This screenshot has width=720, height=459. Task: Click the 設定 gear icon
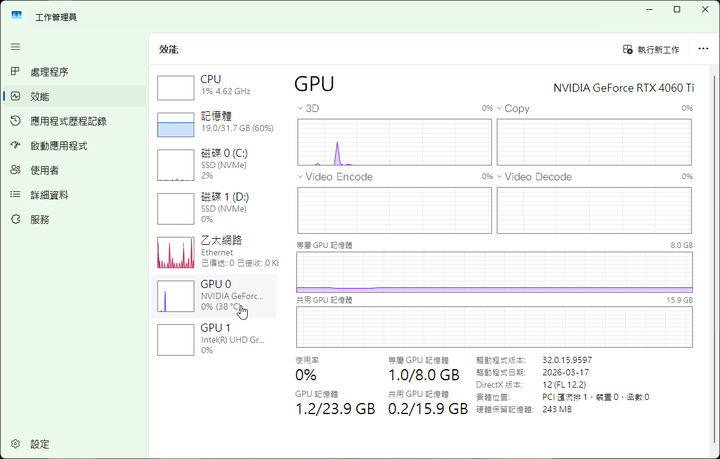click(15, 444)
